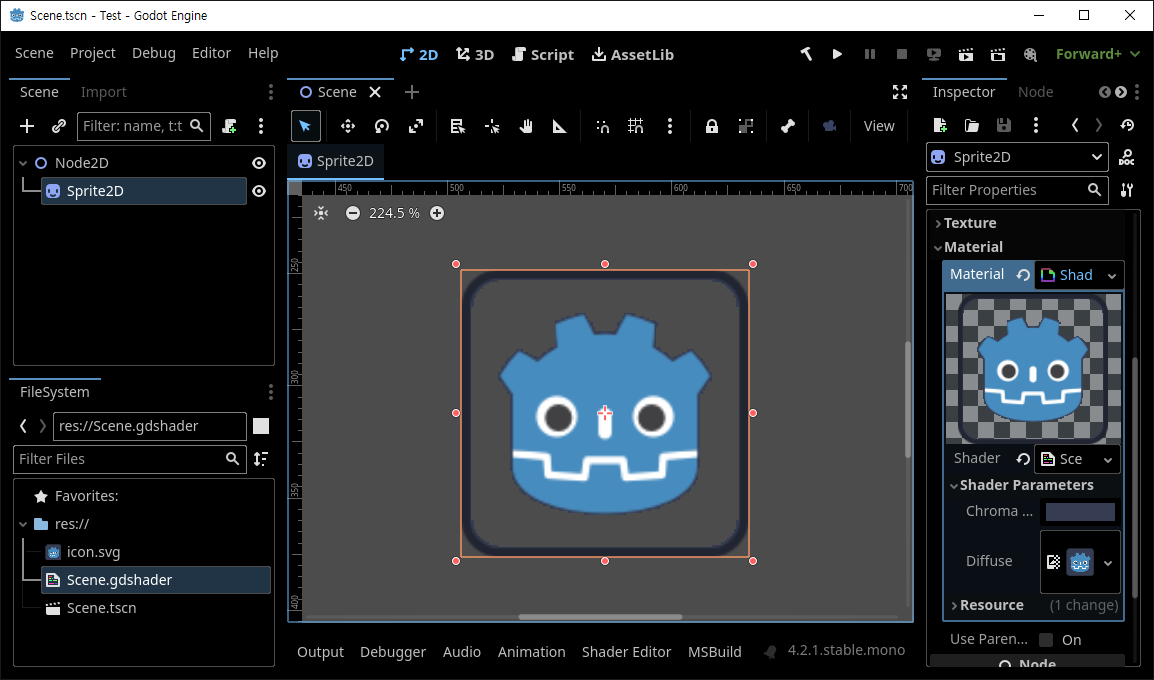Open Inspector object history
The width and height of the screenshot is (1154, 680).
tap(1127, 125)
